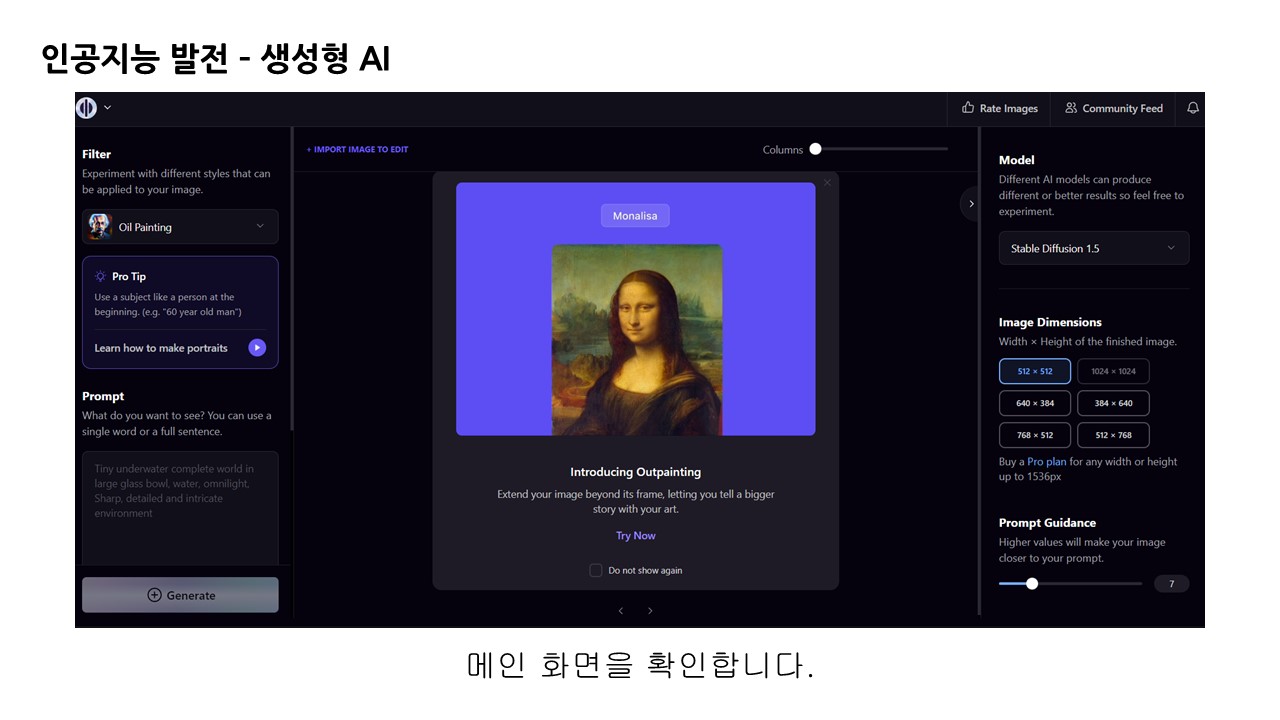Click the Model section heading
The height and width of the screenshot is (720, 1280).
point(1017,160)
